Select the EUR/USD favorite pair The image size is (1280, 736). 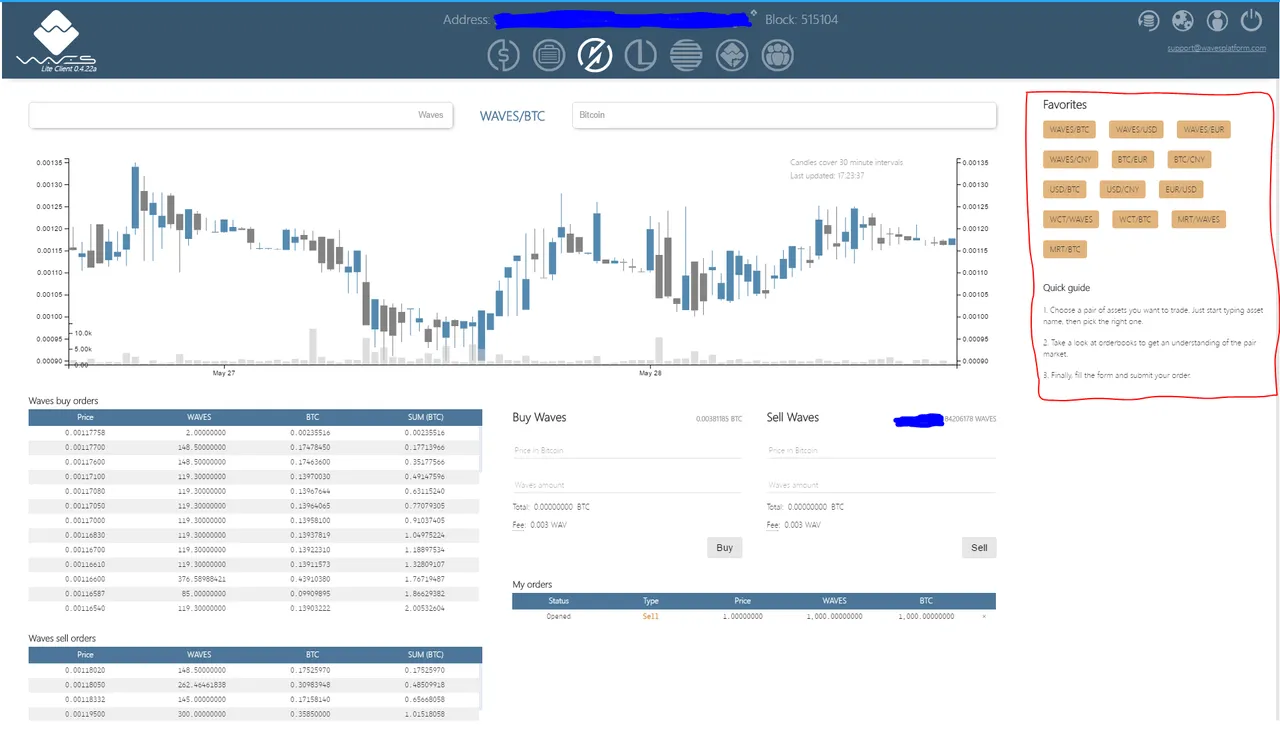click(1180, 189)
